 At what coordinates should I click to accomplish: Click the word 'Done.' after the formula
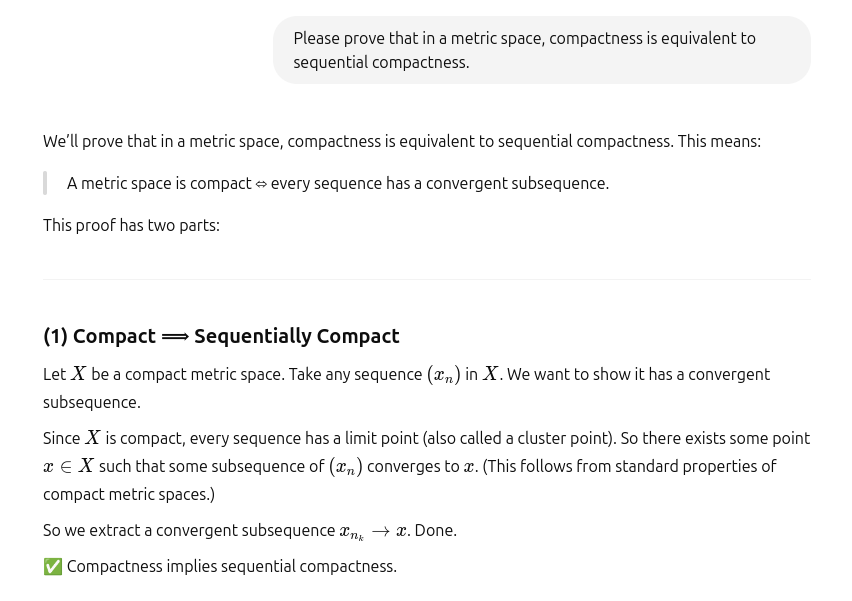point(436,530)
